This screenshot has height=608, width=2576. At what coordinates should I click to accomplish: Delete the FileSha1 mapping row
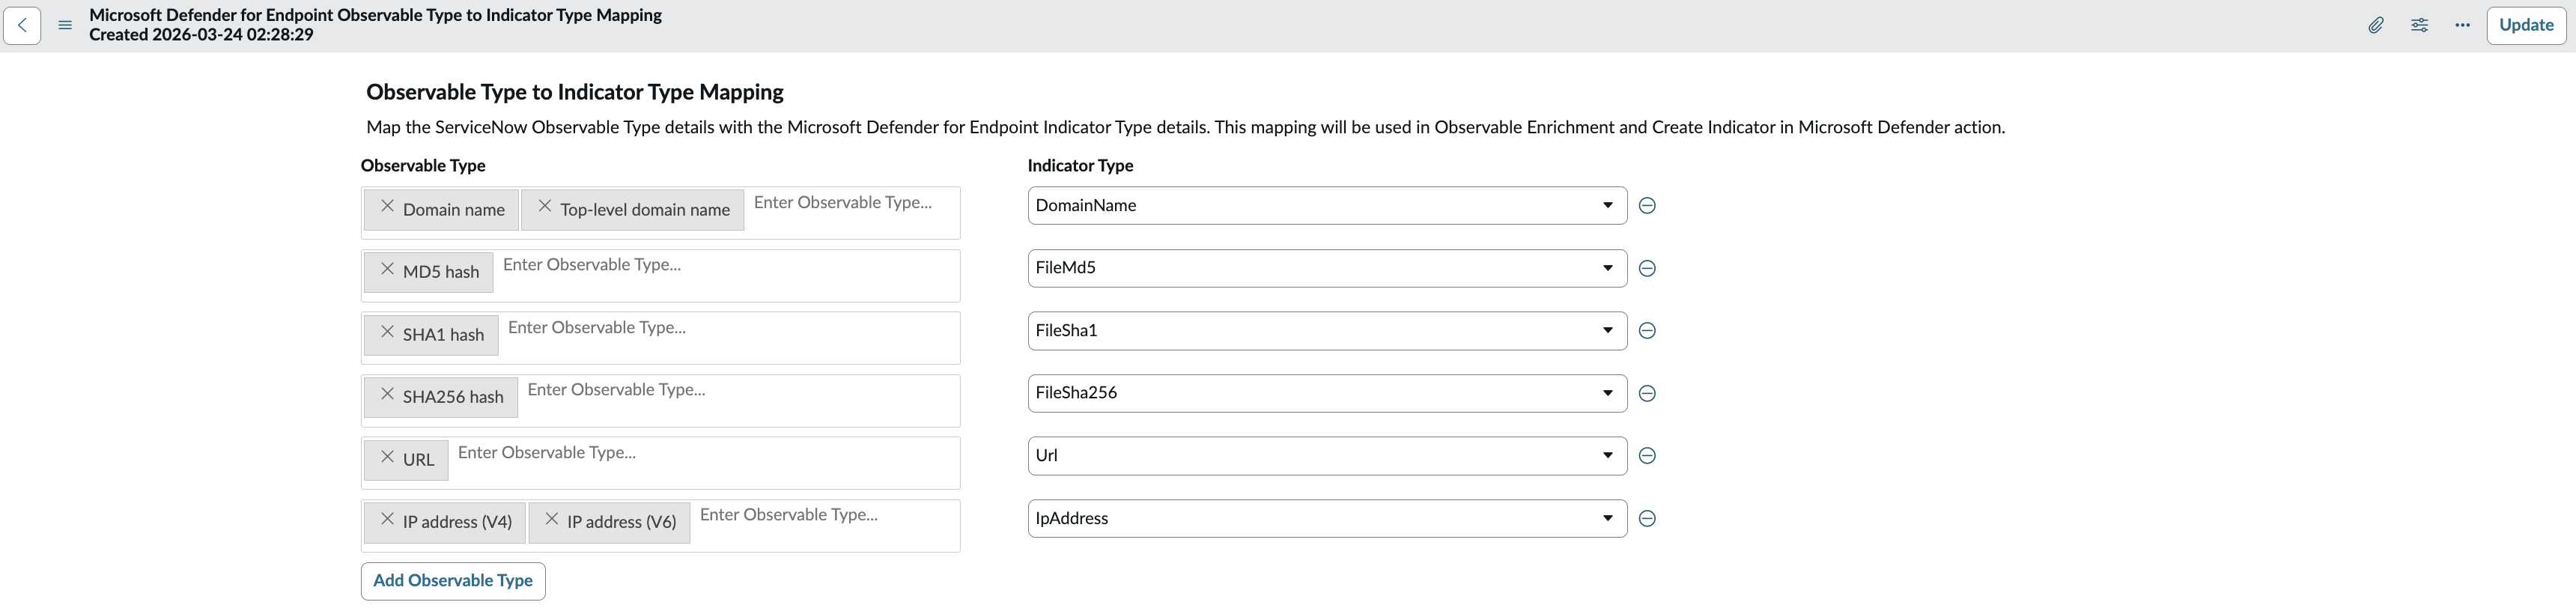pos(1648,330)
